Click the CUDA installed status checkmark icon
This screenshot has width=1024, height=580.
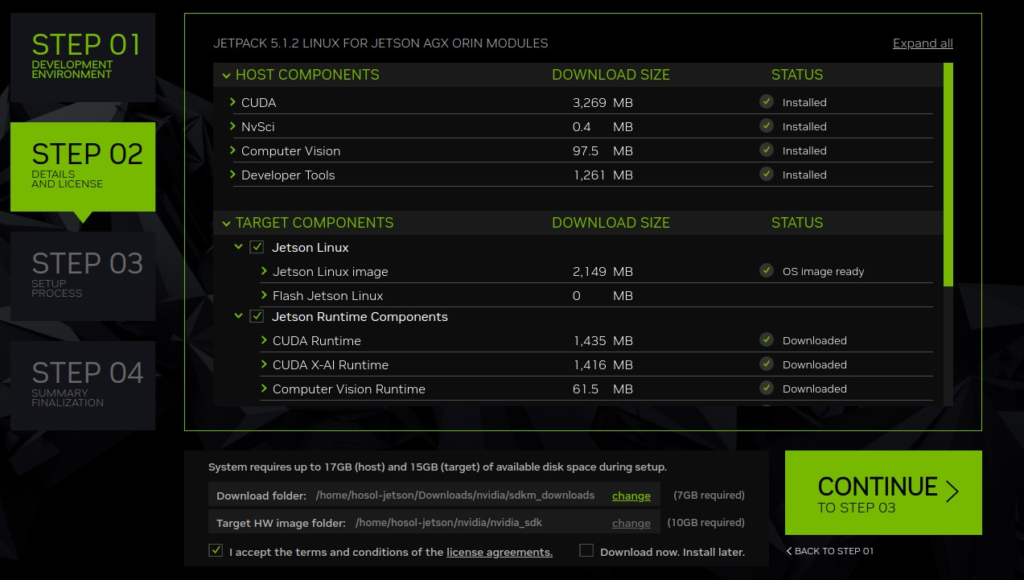[766, 102]
